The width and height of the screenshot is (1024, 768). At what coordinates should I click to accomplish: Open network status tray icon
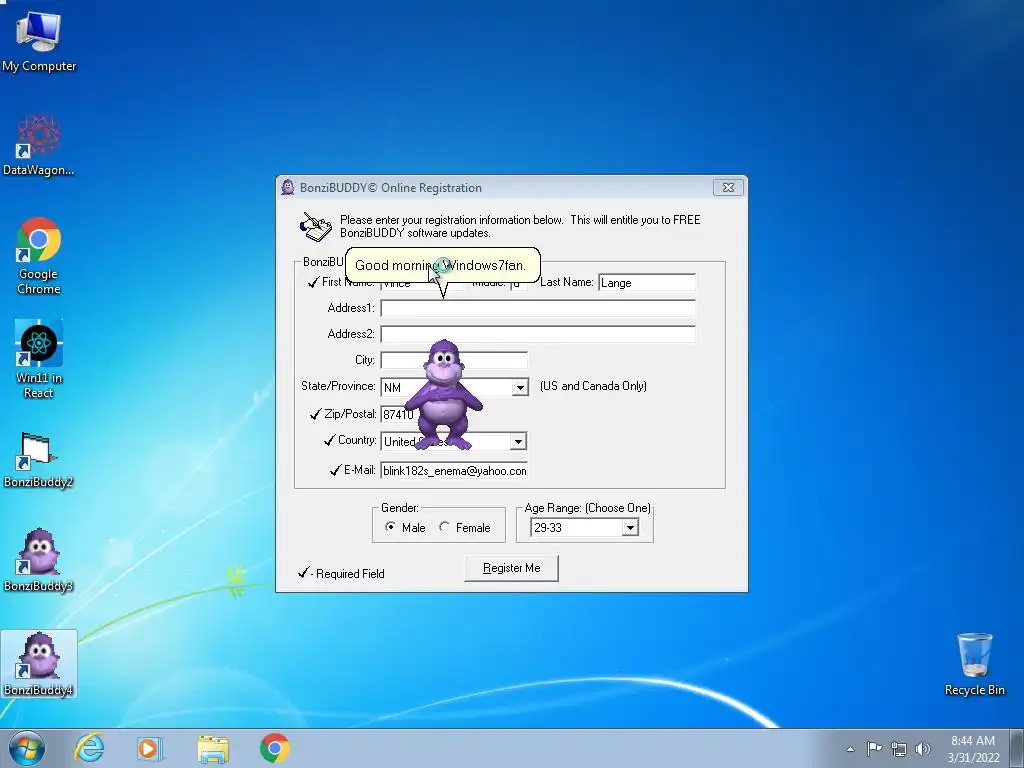(899, 749)
